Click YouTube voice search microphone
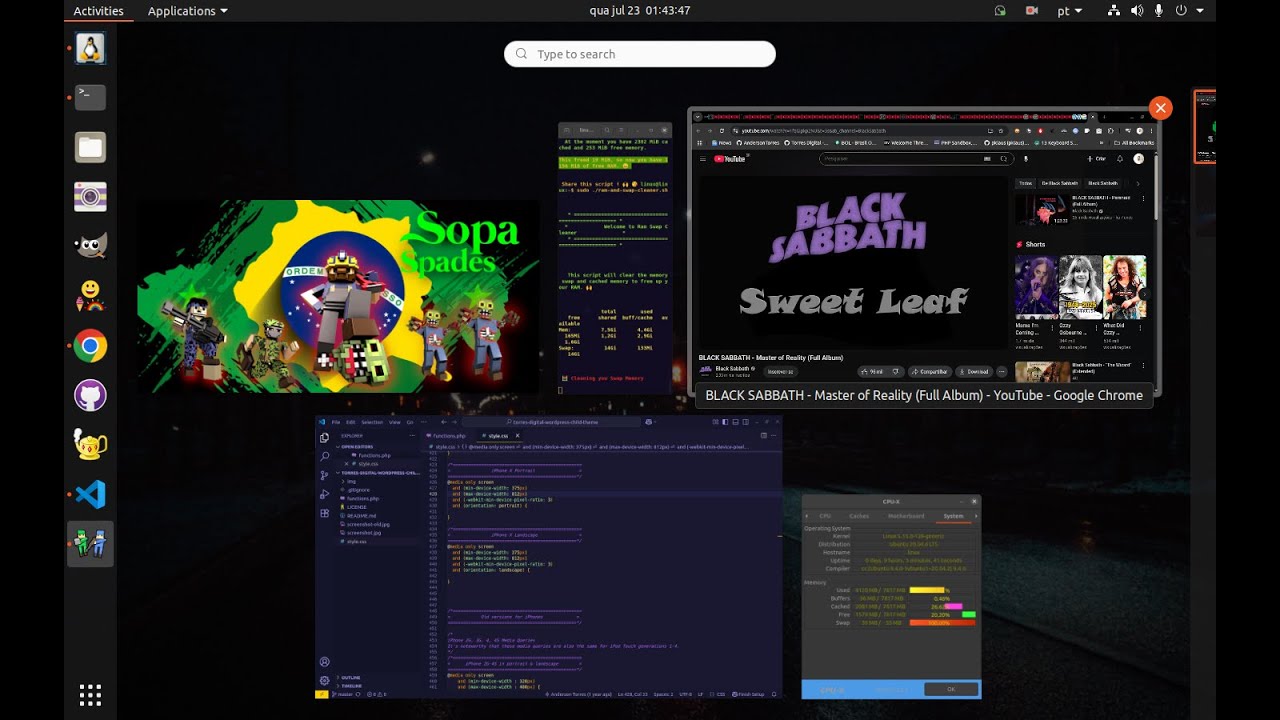1280x720 pixels. (1026, 158)
